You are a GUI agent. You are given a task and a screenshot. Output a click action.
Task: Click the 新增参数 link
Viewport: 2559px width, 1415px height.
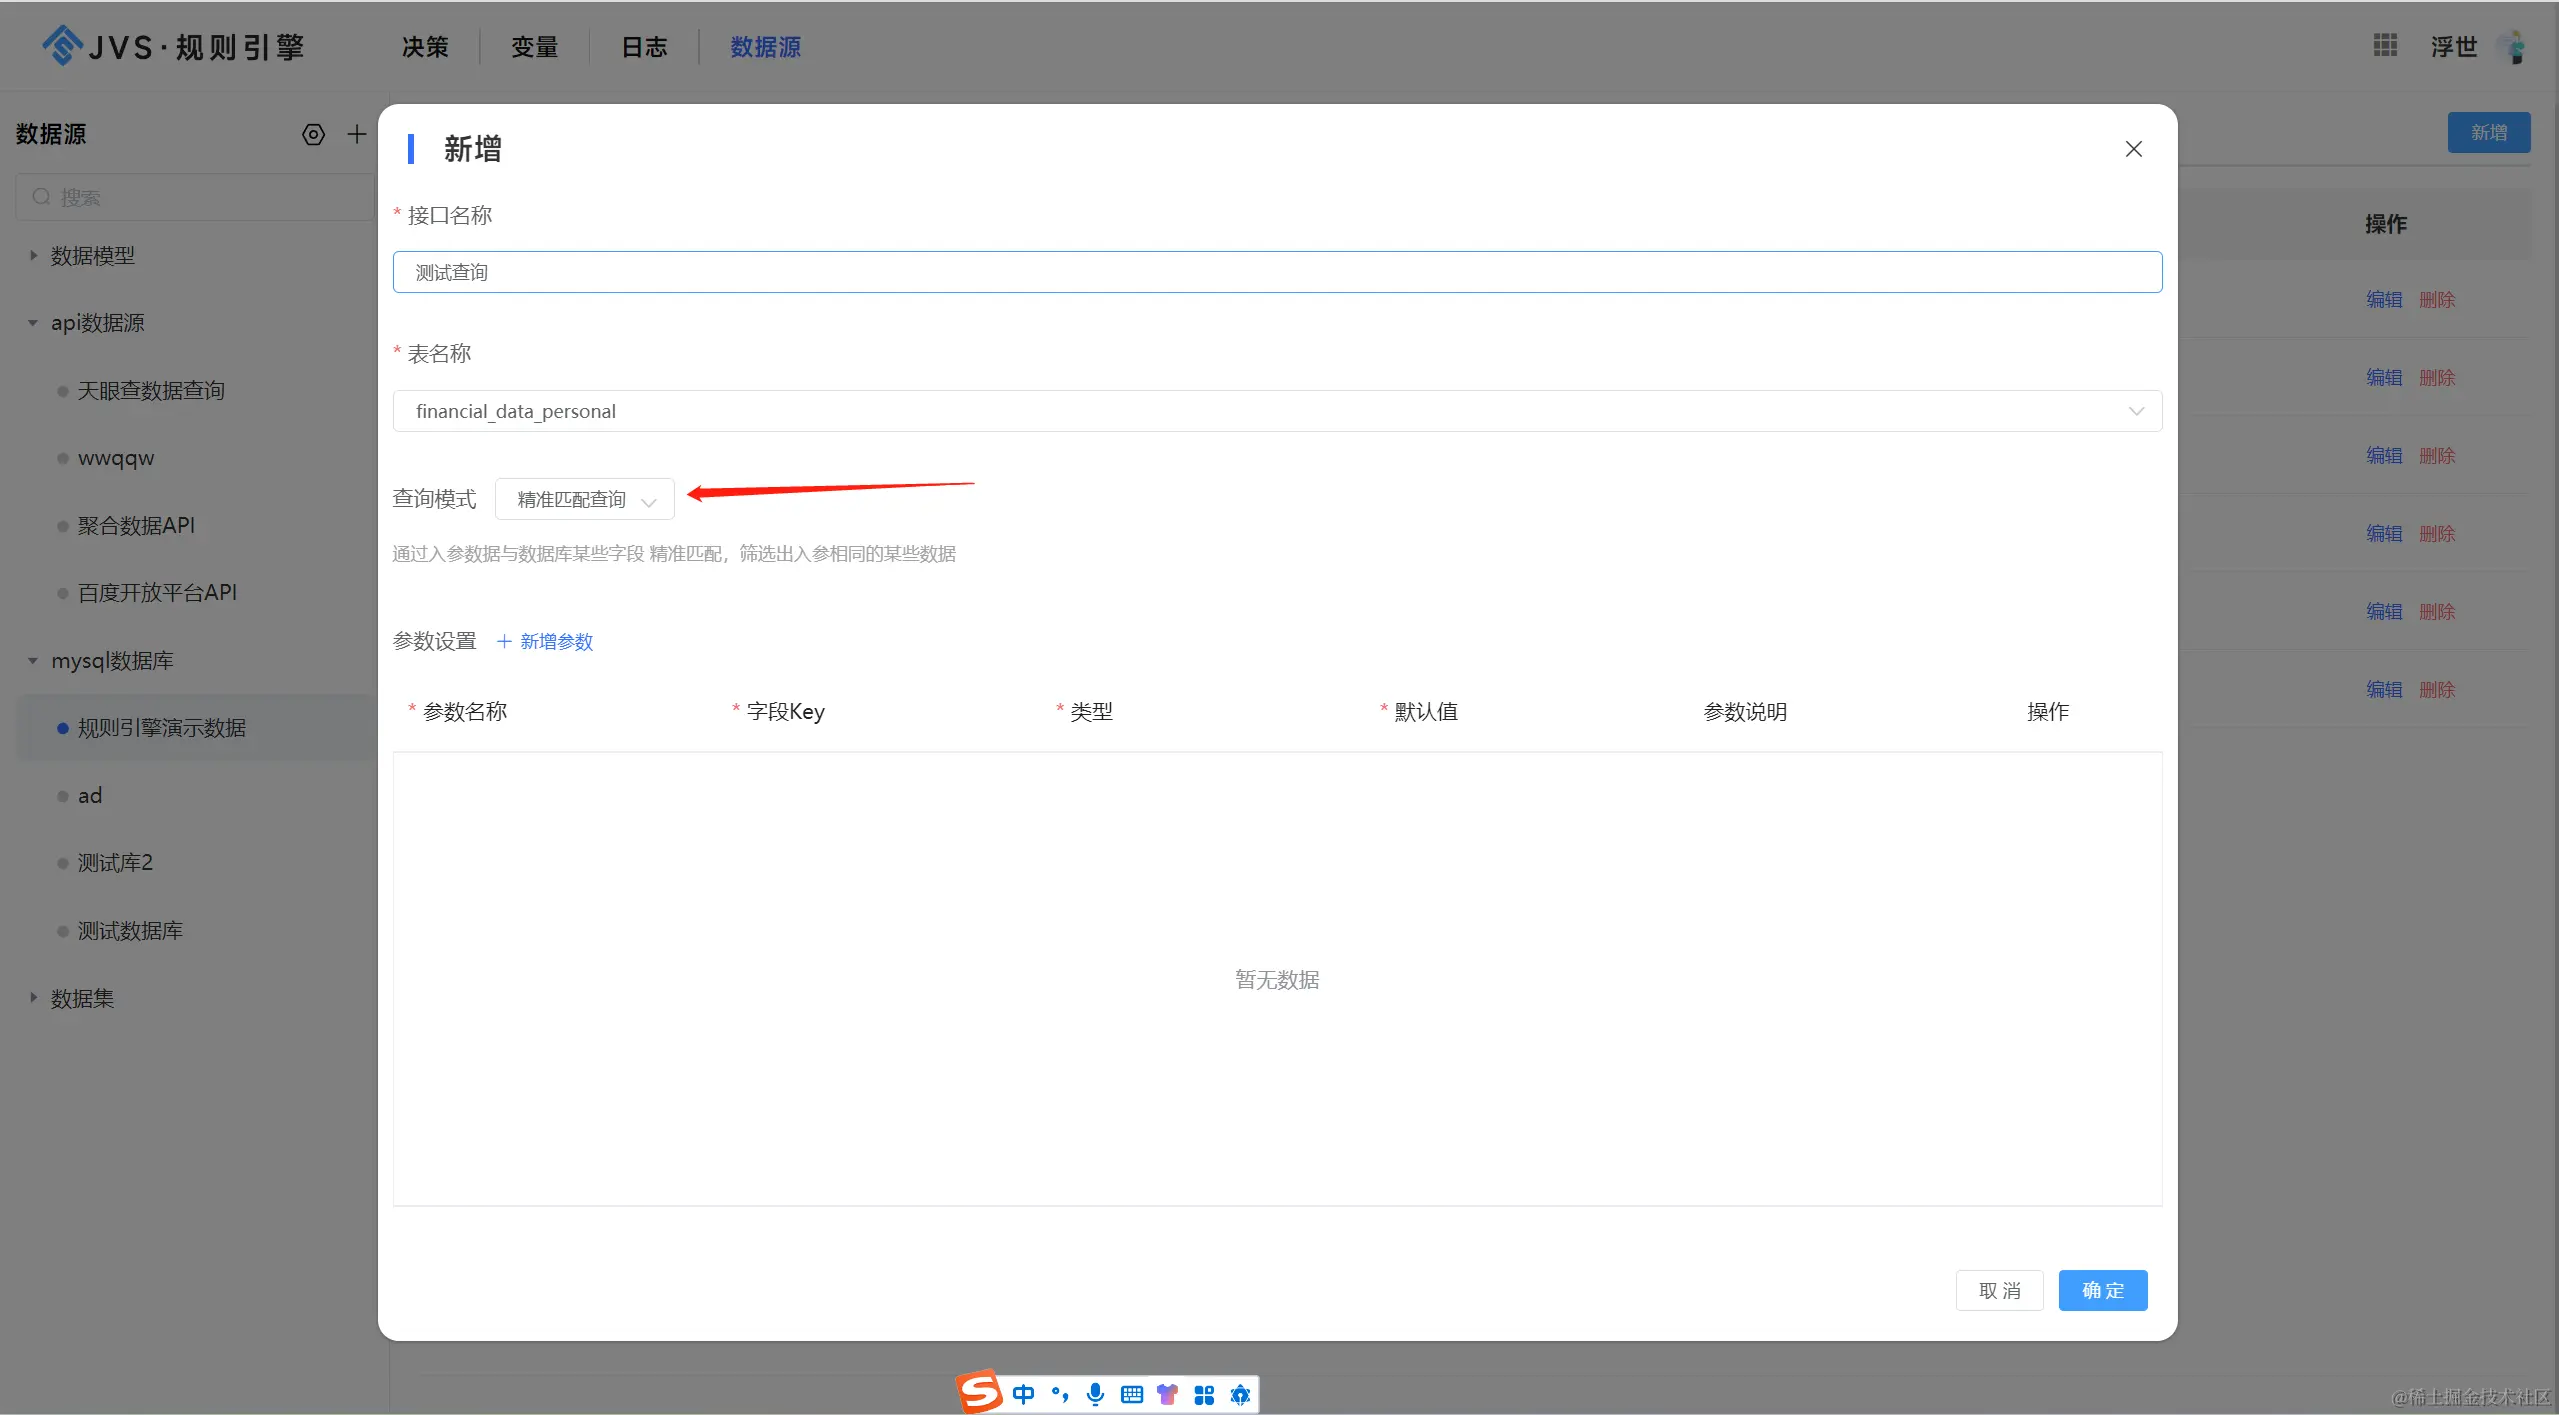[x=546, y=641]
